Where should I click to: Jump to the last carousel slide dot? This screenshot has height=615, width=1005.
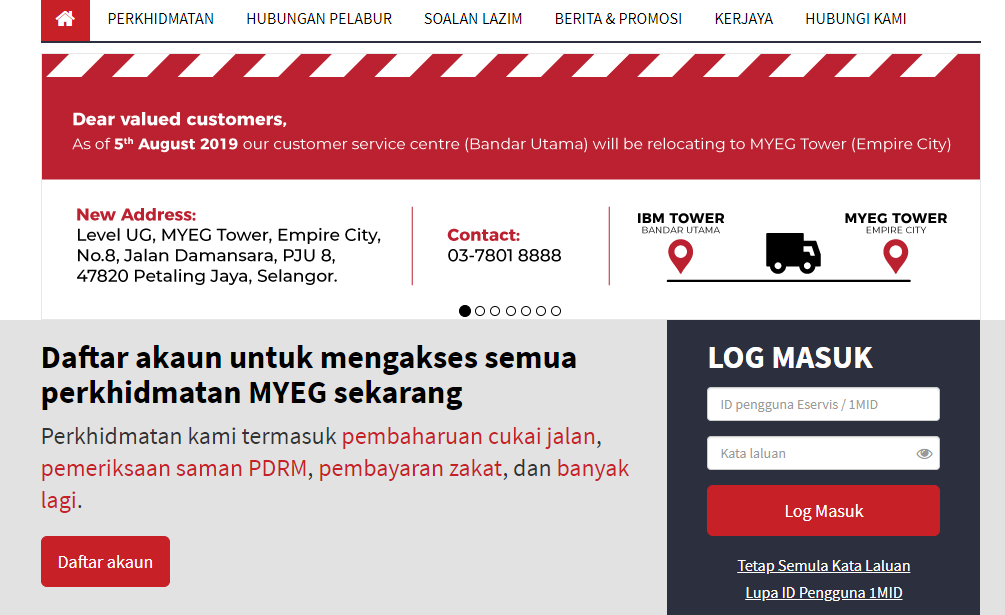tap(556, 311)
